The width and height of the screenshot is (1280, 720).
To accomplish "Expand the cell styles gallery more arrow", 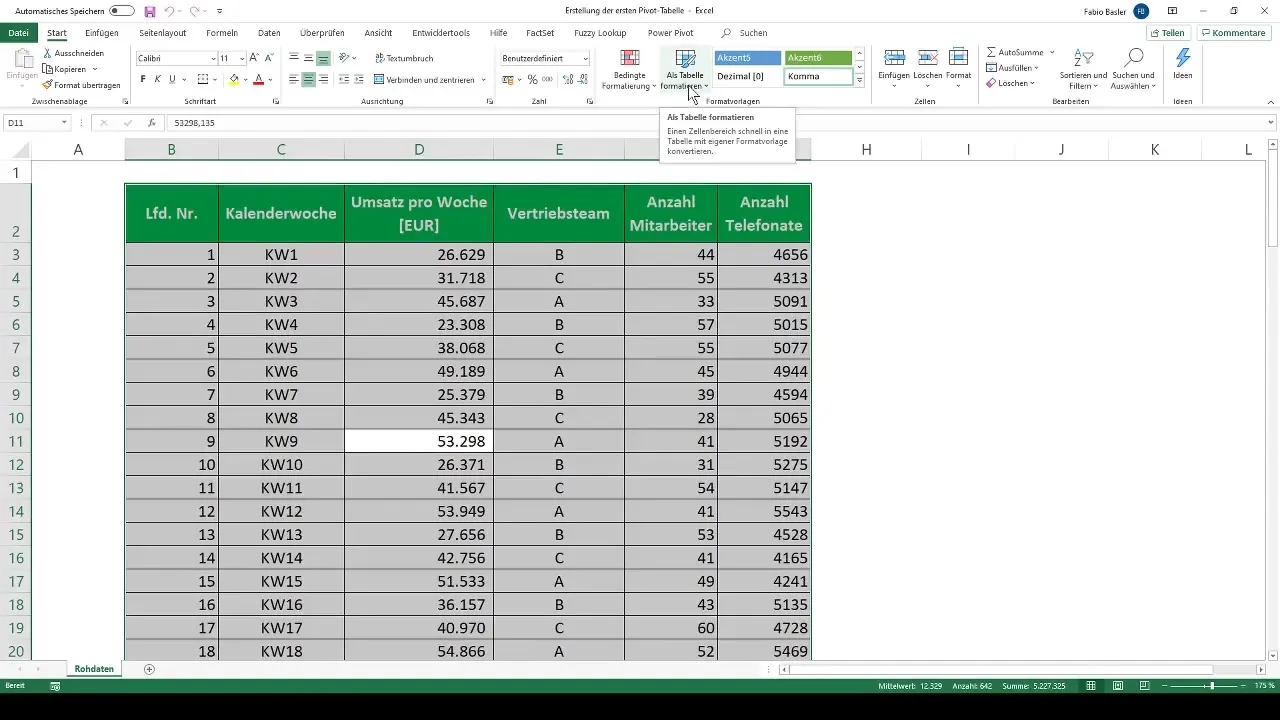I will (859, 80).
